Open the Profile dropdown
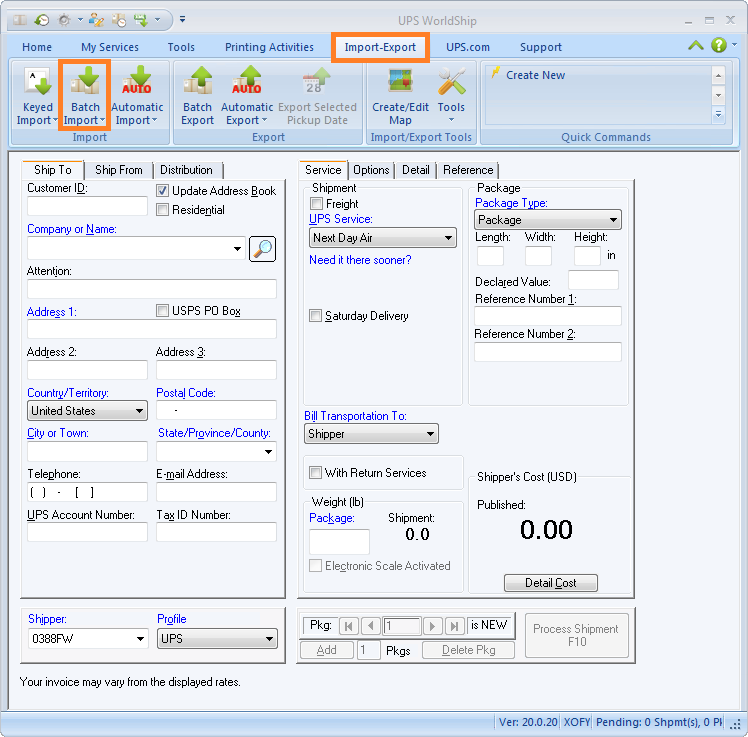 coord(217,639)
